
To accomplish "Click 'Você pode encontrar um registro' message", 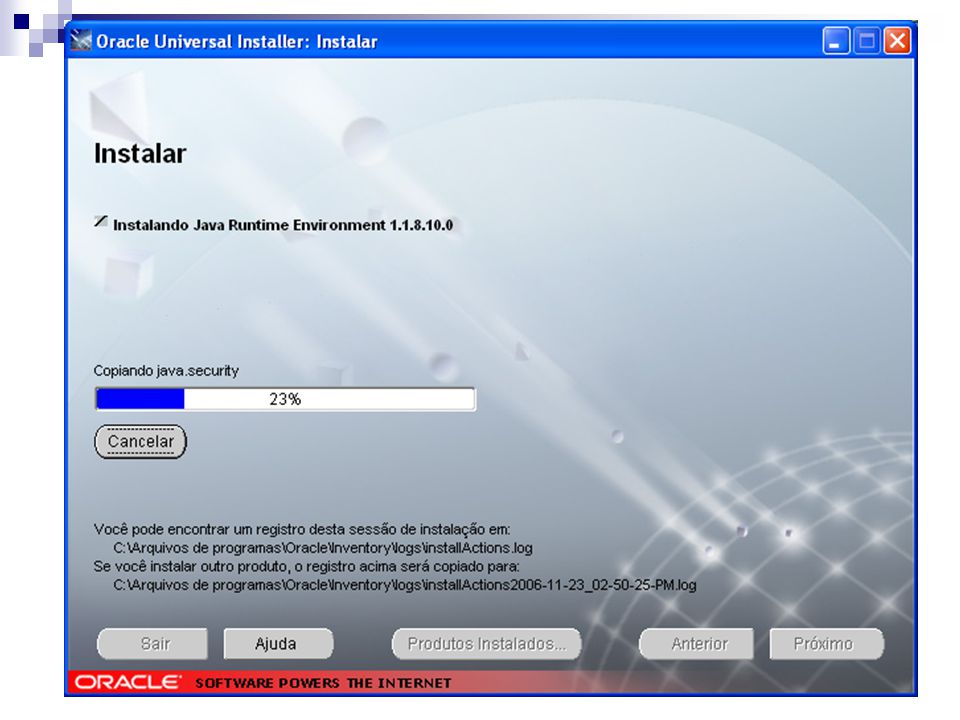I will tap(302, 530).
